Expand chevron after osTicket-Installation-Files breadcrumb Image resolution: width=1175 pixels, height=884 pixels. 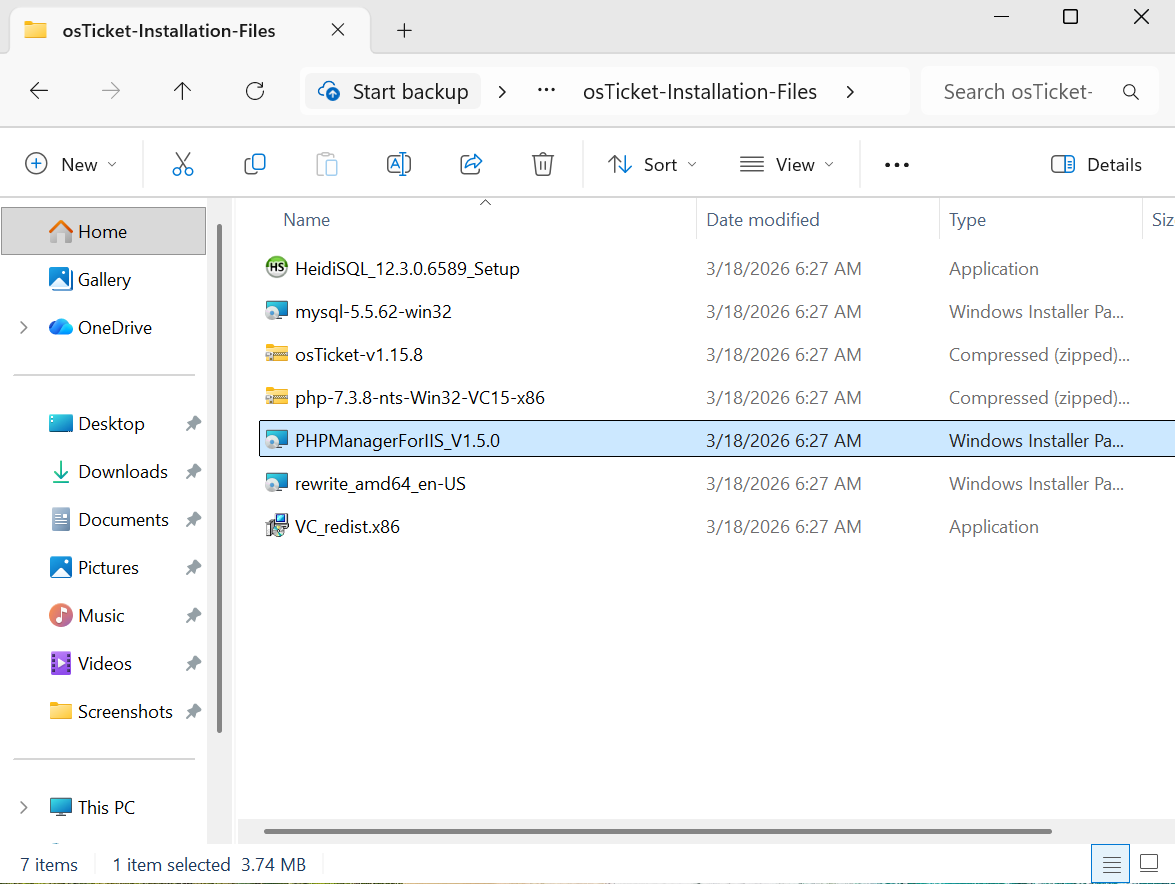(850, 91)
